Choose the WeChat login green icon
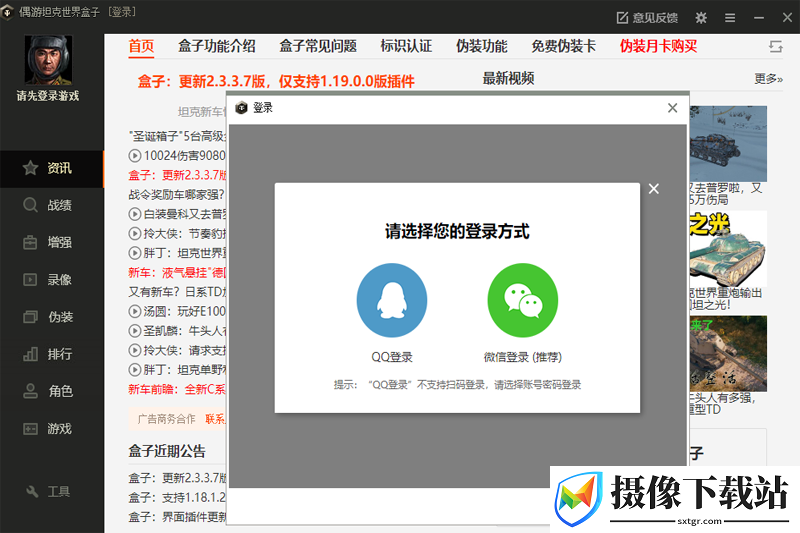The height and width of the screenshot is (533, 800). [522, 300]
